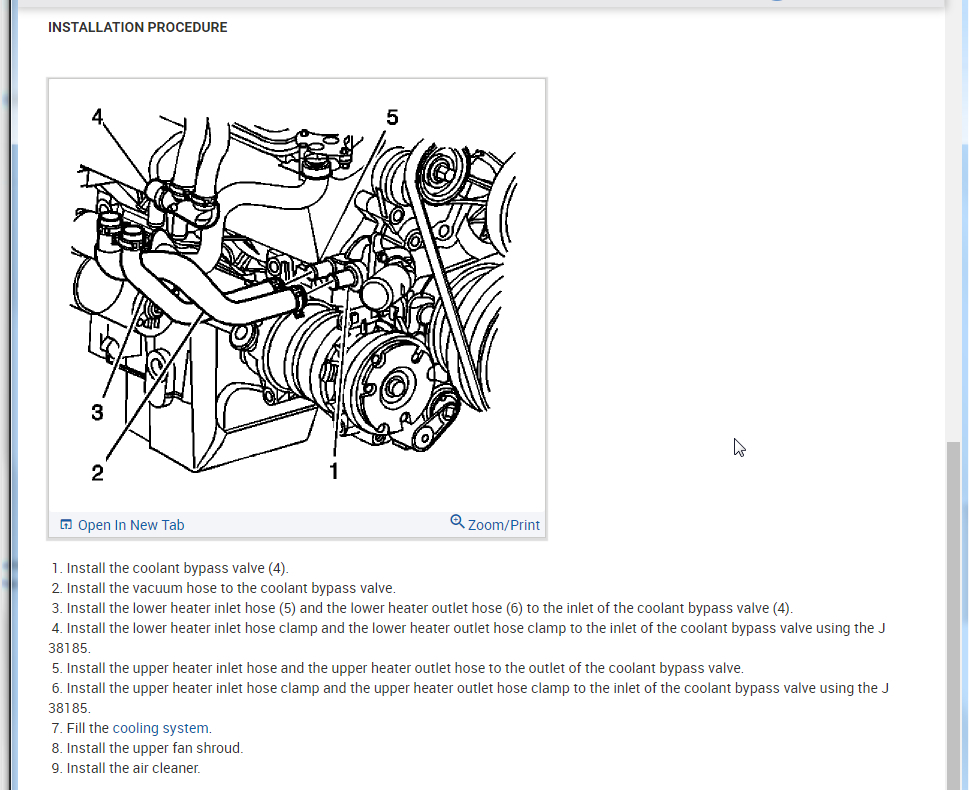Click the Zoom/Print text link
Viewport: 969px width, 790px height.
[504, 525]
